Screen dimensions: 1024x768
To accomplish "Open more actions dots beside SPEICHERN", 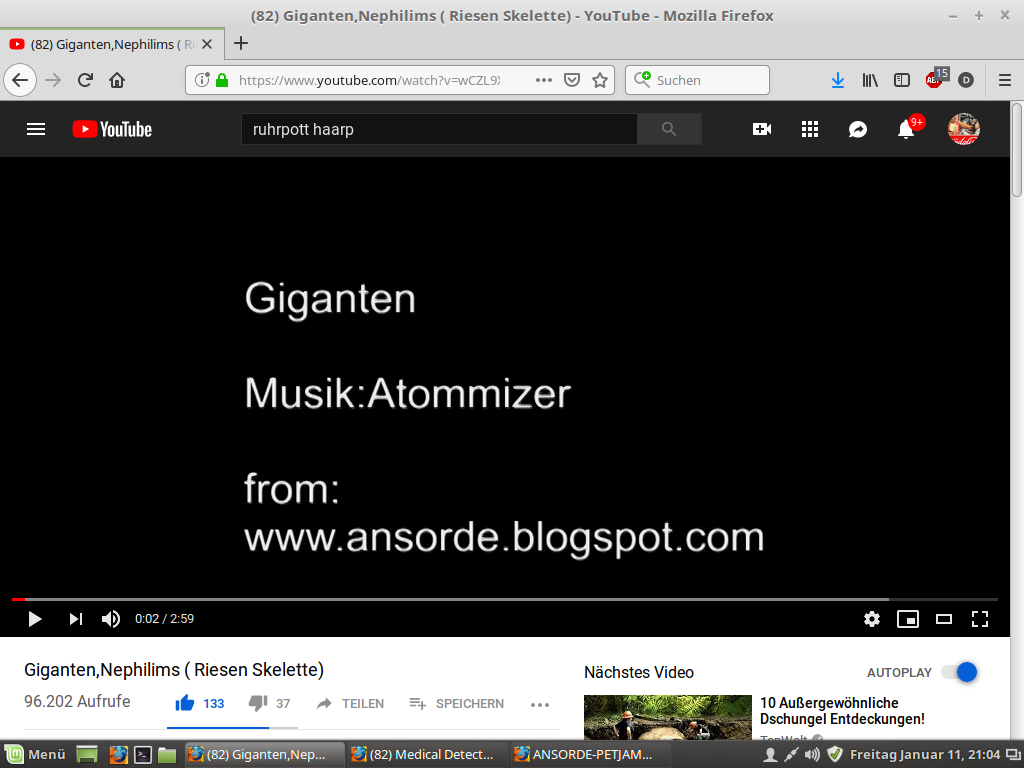I will (540, 705).
